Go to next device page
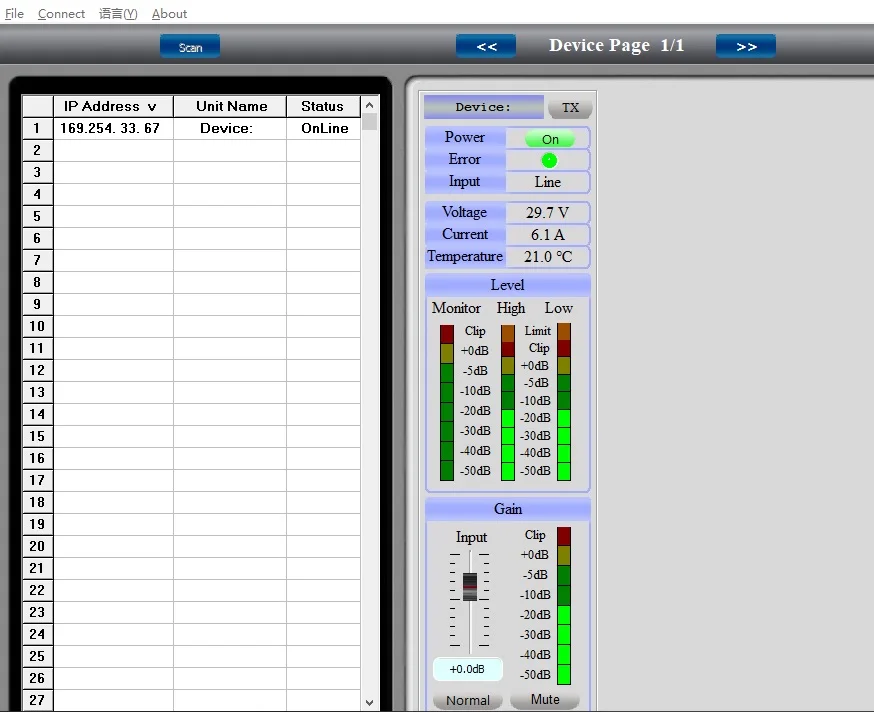This screenshot has height=712, width=874. point(746,46)
